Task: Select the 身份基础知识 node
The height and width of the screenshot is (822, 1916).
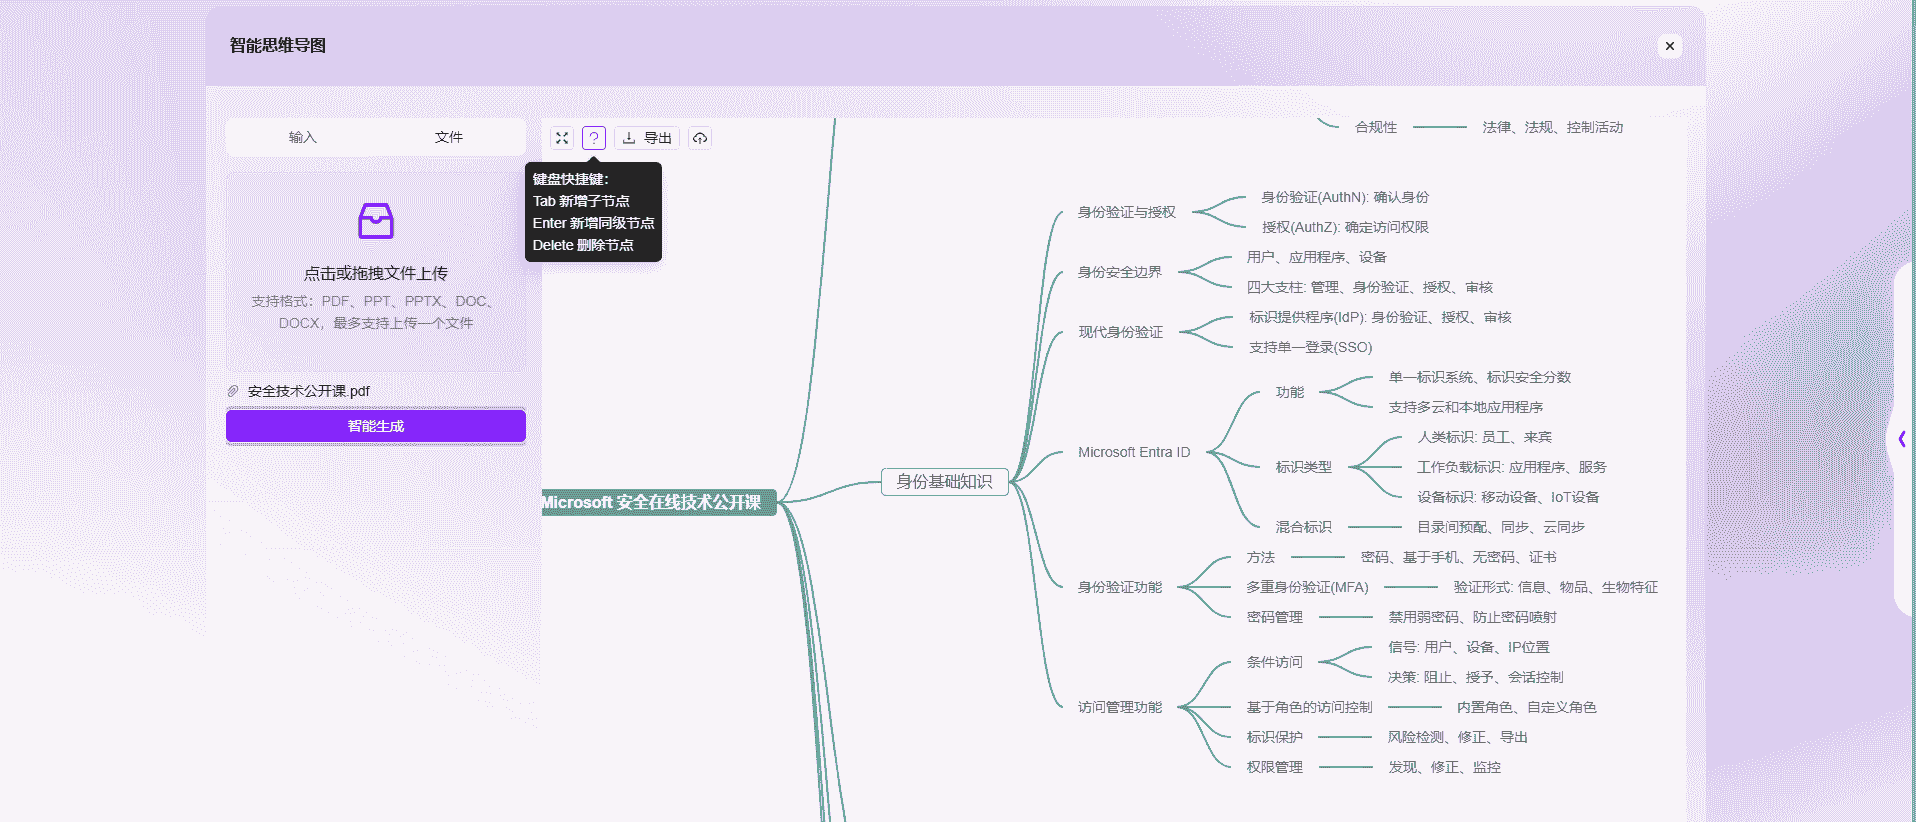Action: pyautogui.click(x=944, y=481)
